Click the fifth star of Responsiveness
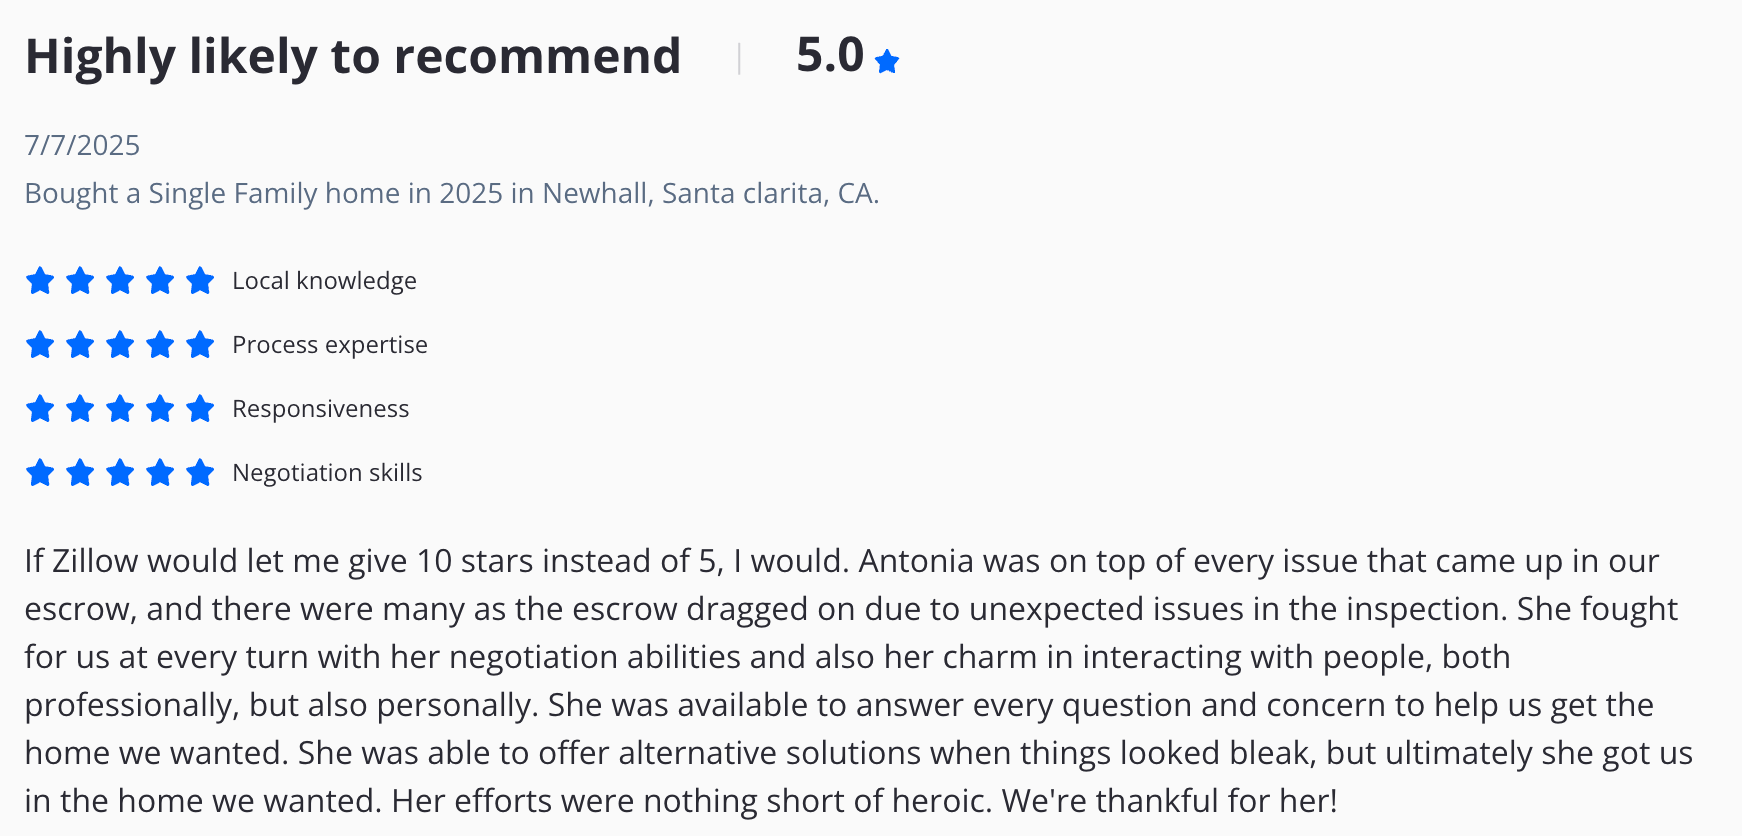The image size is (1742, 836). [200, 409]
